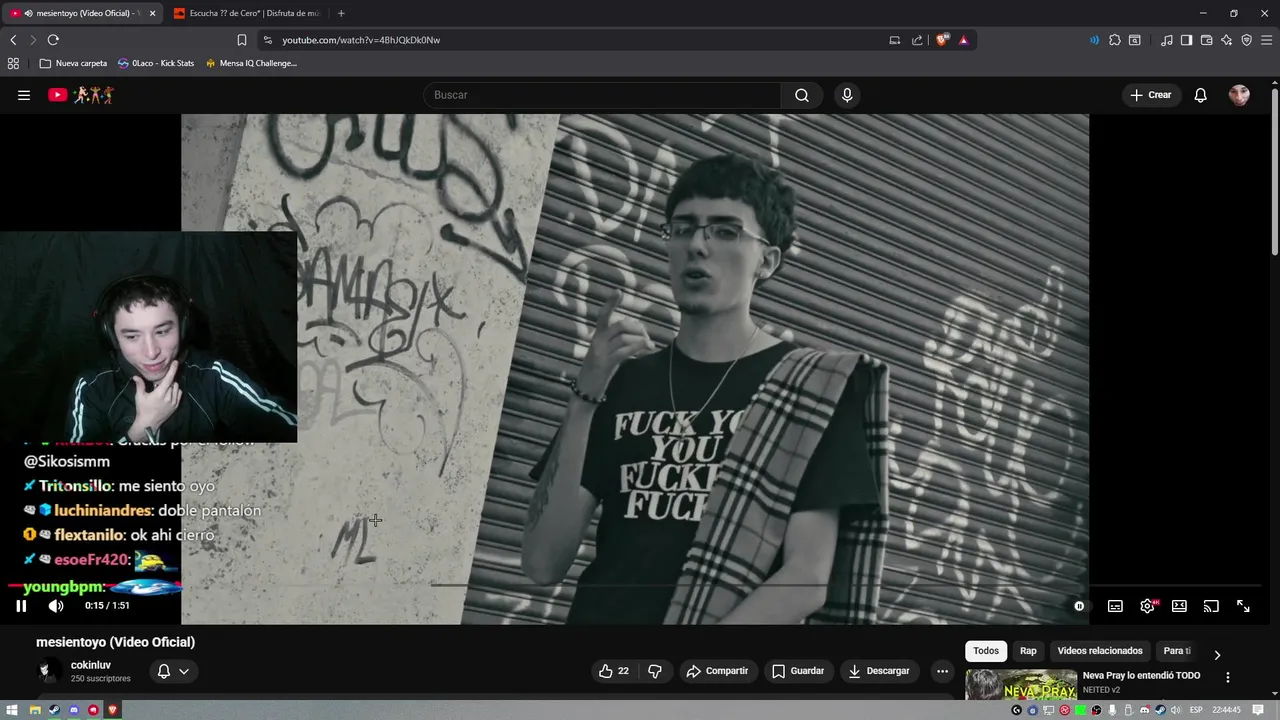Image resolution: width=1280 pixels, height=720 pixels.
Task: Switch to mesientoyo browser tab
Action: tap(82, 13)
